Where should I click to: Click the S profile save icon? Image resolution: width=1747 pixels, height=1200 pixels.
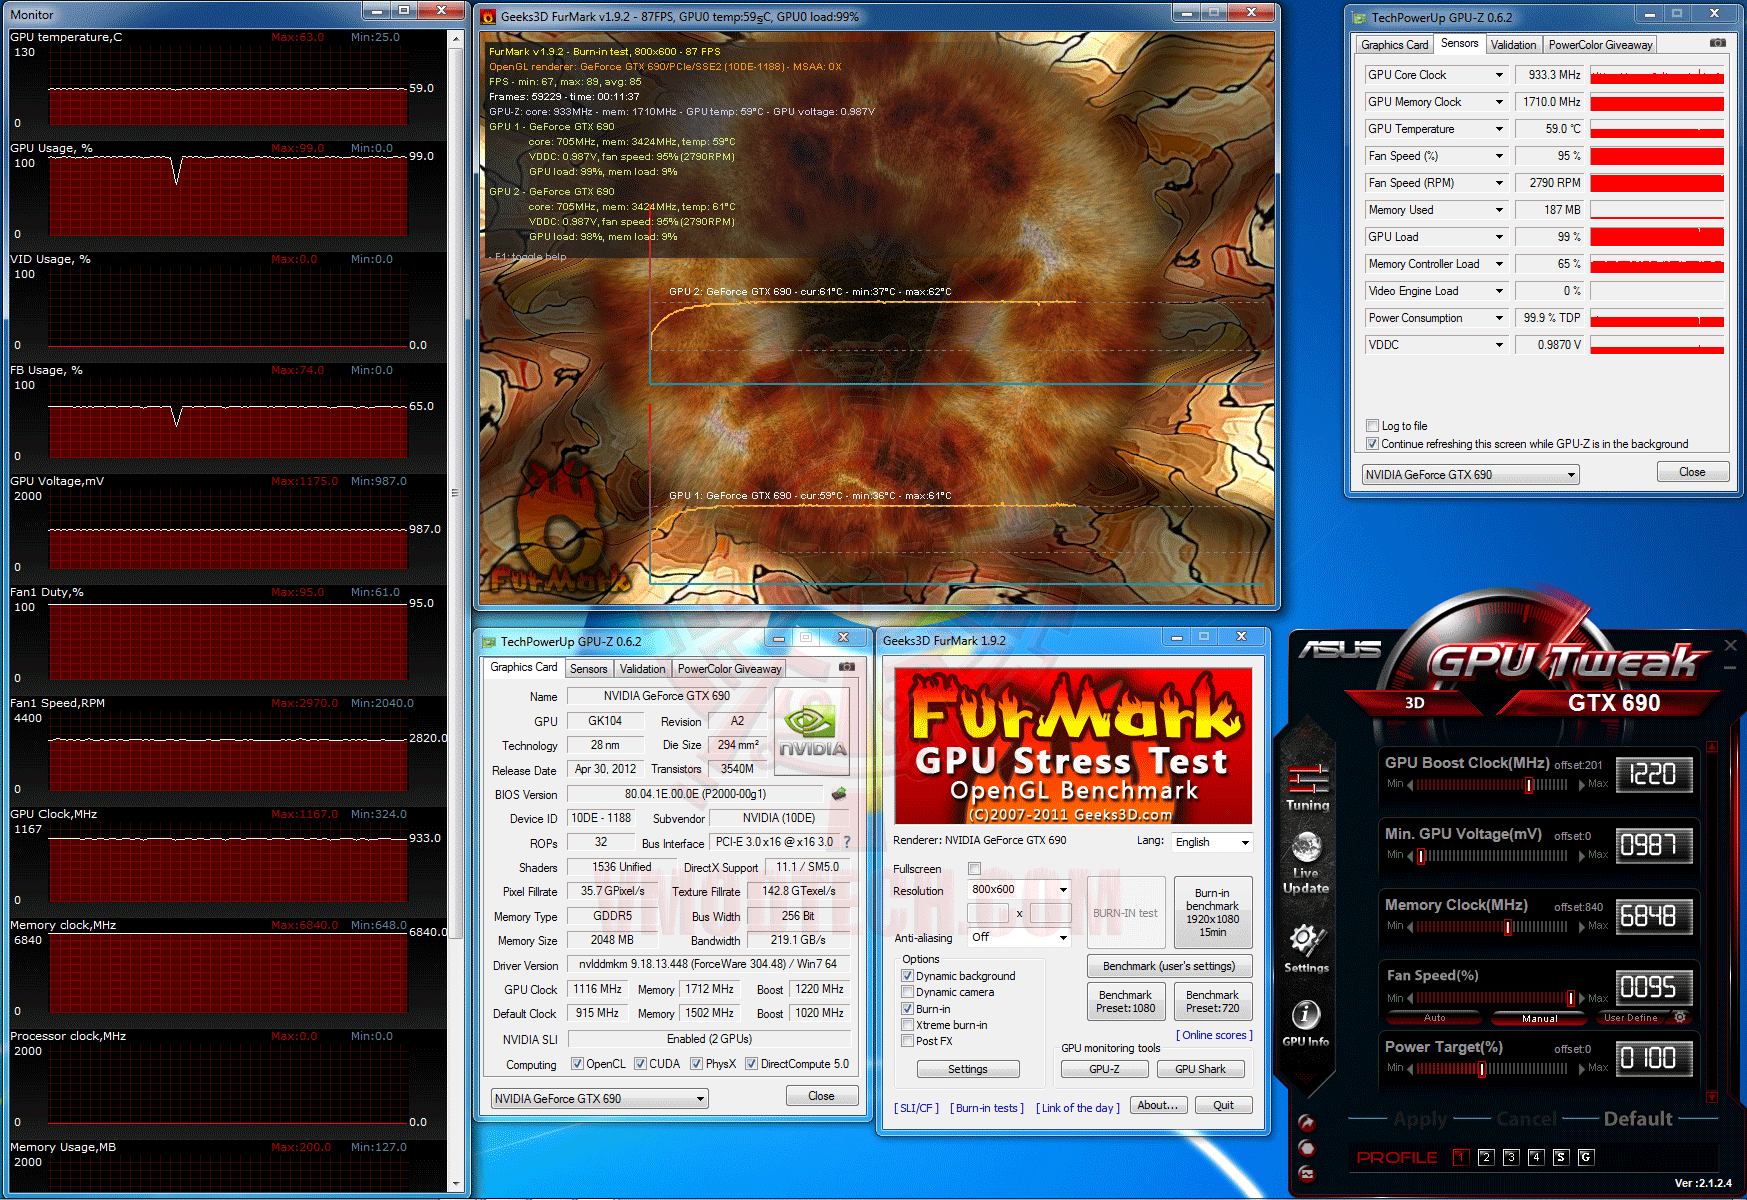[x=1561, y=1157]
